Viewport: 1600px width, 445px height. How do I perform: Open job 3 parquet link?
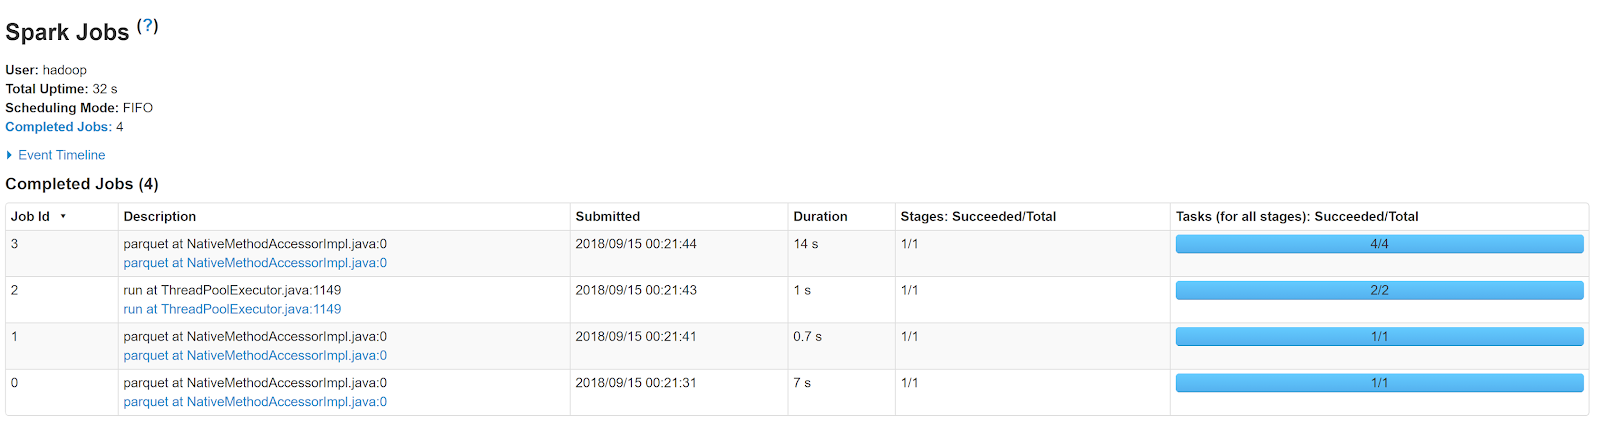255,263
